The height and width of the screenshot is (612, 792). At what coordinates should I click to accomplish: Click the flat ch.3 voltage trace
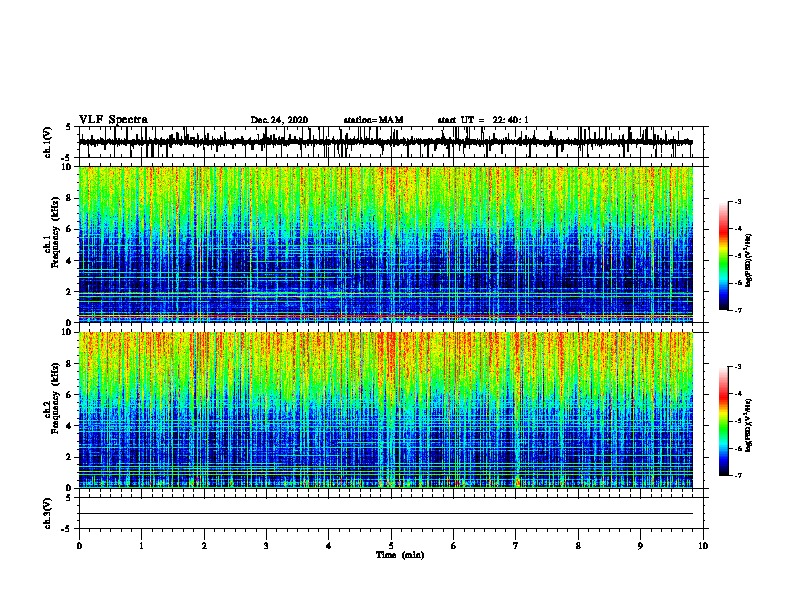[385, 514]
